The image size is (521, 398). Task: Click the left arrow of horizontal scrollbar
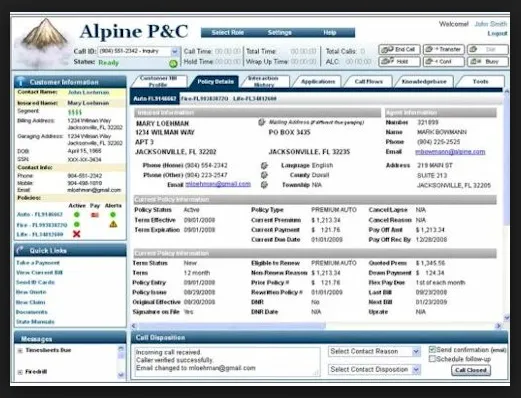pos(134,326)
